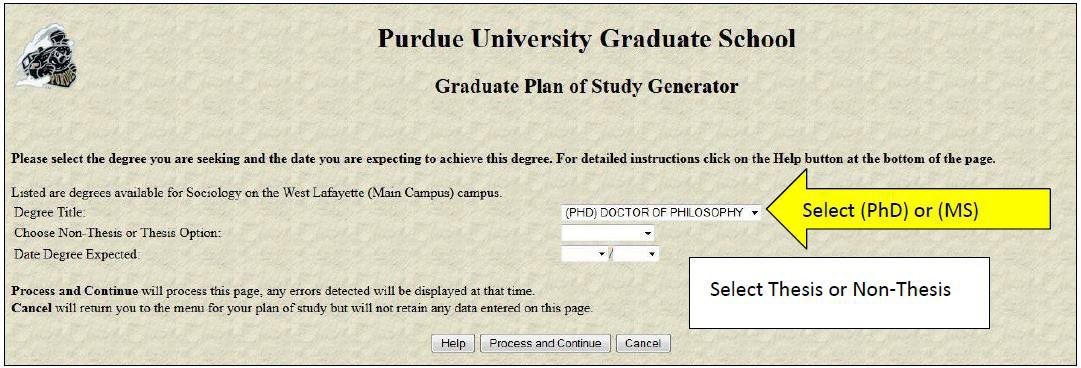The height and width of the screenshot is (368, 1081).
Task: Click the Cancel button
Action: [x=643, y=343]
